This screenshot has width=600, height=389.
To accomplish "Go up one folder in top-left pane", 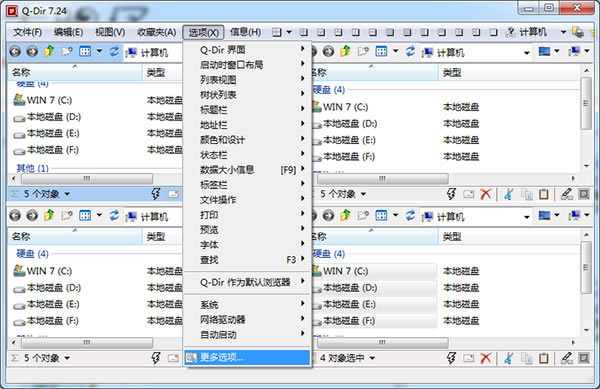I will click(x=49, y=51).
